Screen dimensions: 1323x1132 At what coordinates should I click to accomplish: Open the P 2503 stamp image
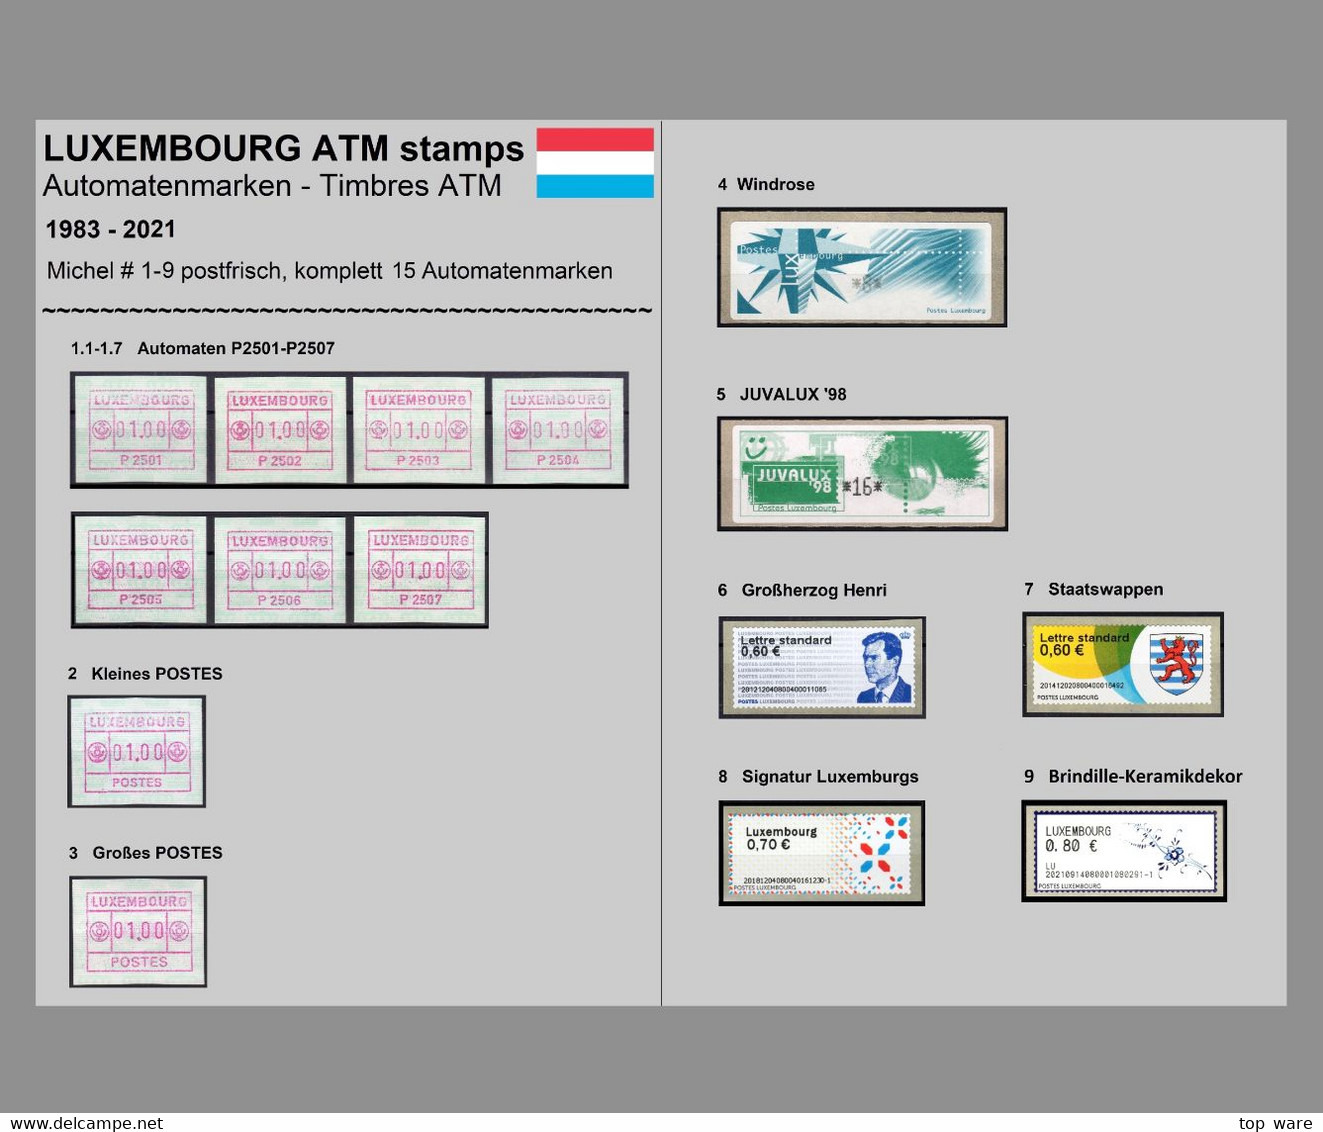click(x=418, y=430)
